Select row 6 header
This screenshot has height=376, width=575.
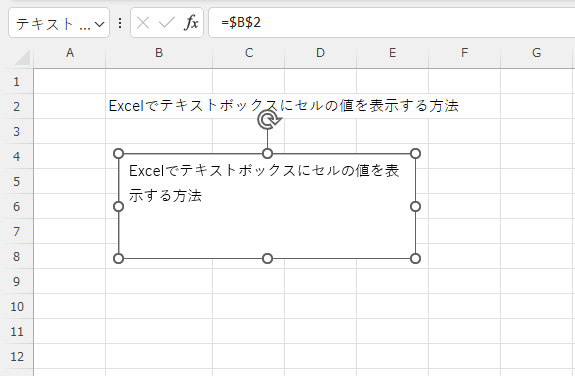[17, 207]
